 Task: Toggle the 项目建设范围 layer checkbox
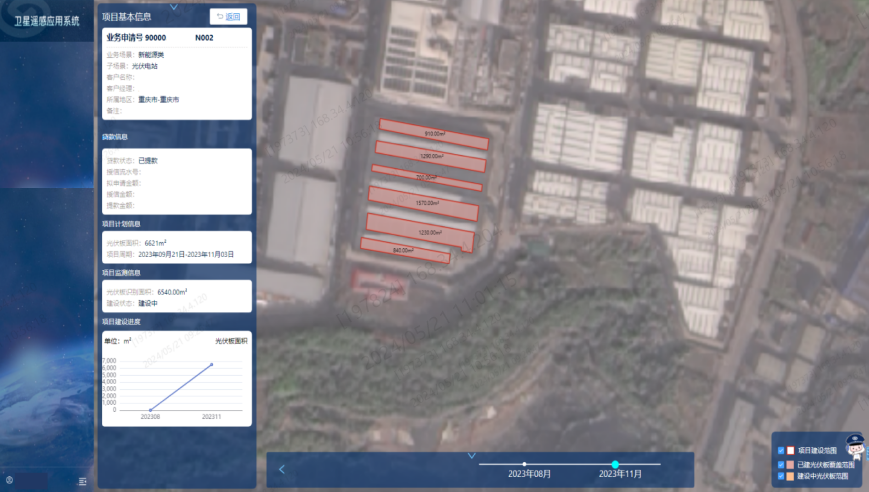click(x=781, y=451)
